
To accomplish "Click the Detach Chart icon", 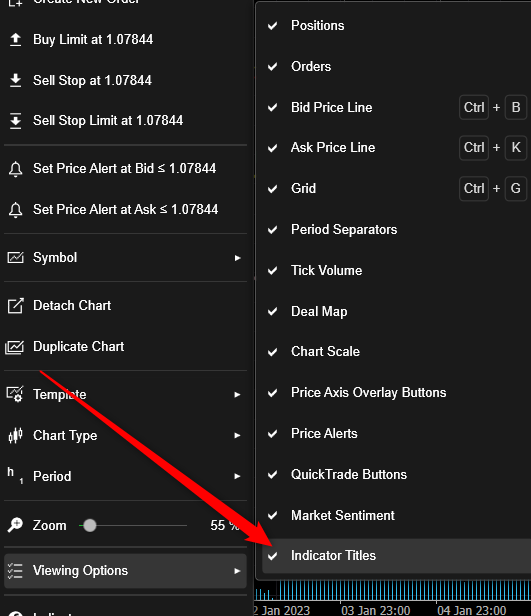I will click(15, 306).
